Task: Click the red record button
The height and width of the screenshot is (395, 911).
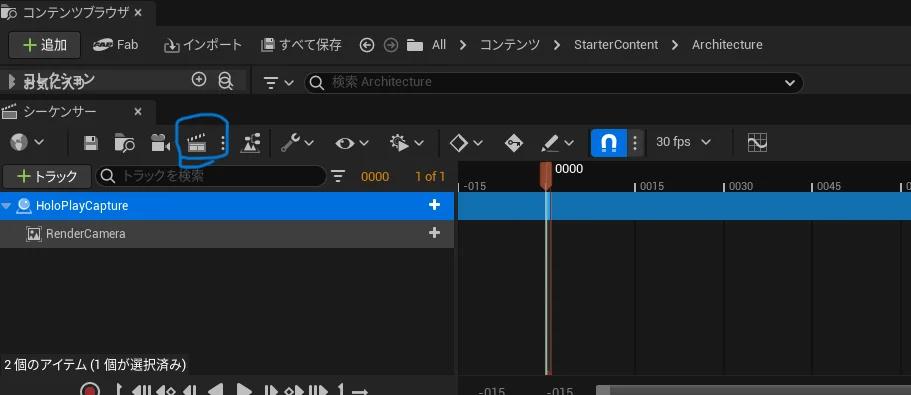Action: click(89, 389)
